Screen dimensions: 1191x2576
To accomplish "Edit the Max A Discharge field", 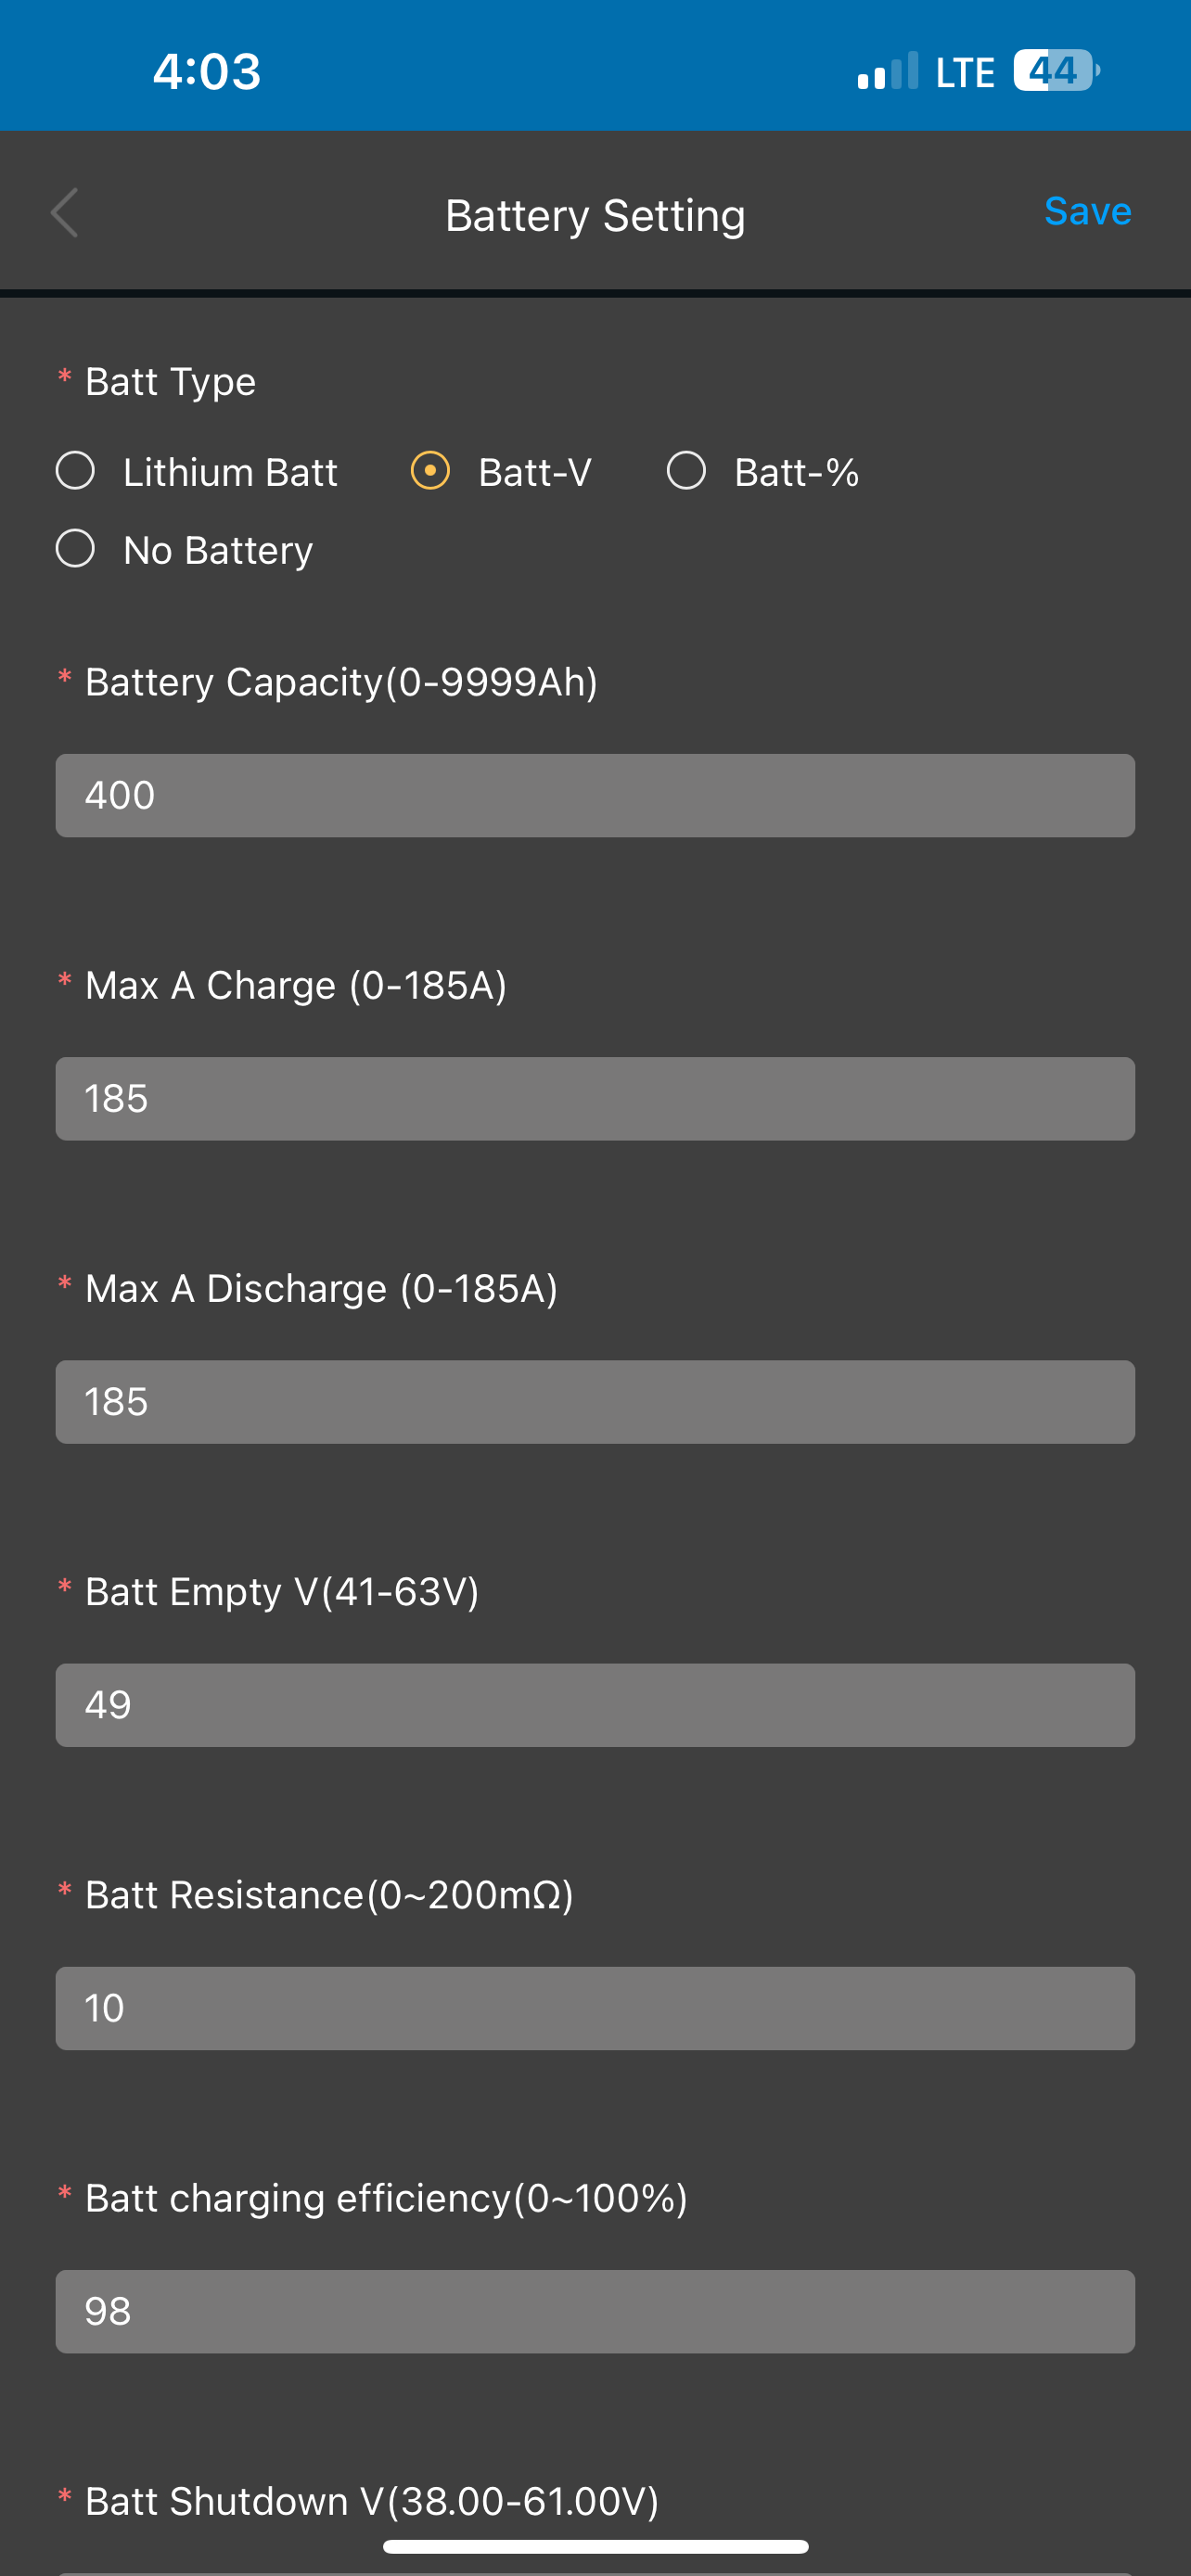I will pyautogui.click(x=595, y=1402).
